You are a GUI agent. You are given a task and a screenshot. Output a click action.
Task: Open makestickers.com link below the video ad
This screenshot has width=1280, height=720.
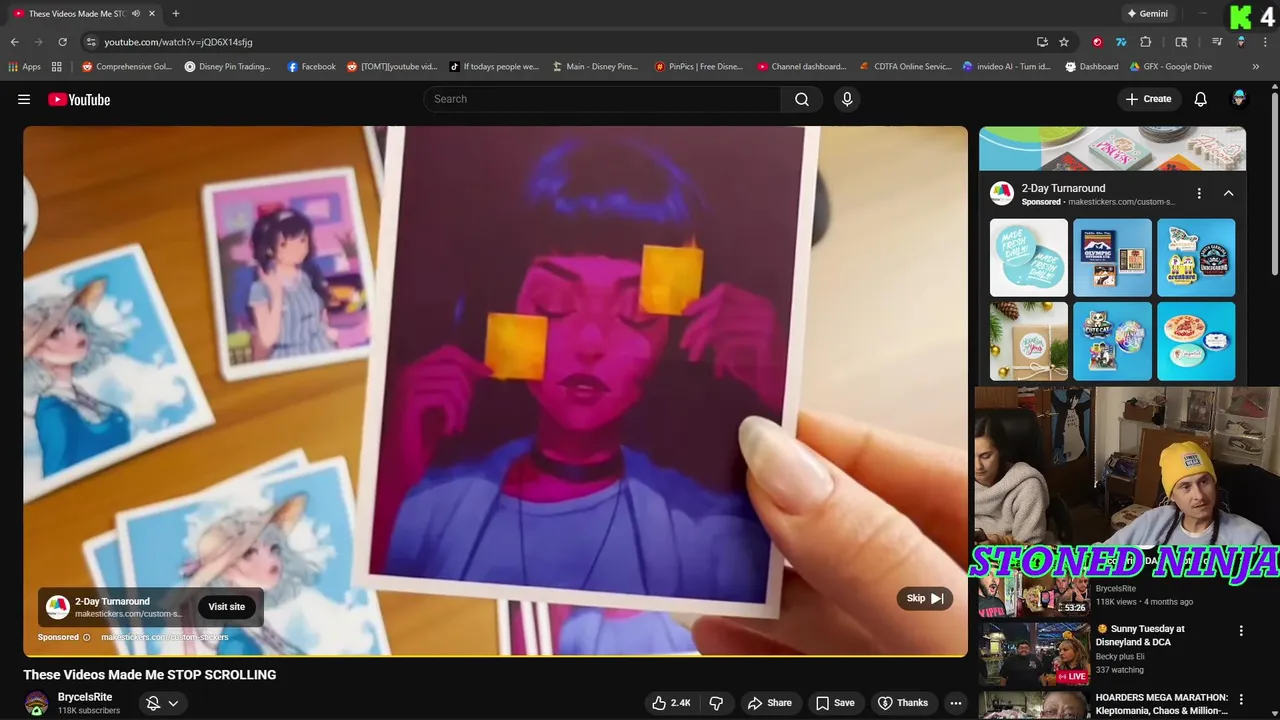click(164, 637)
